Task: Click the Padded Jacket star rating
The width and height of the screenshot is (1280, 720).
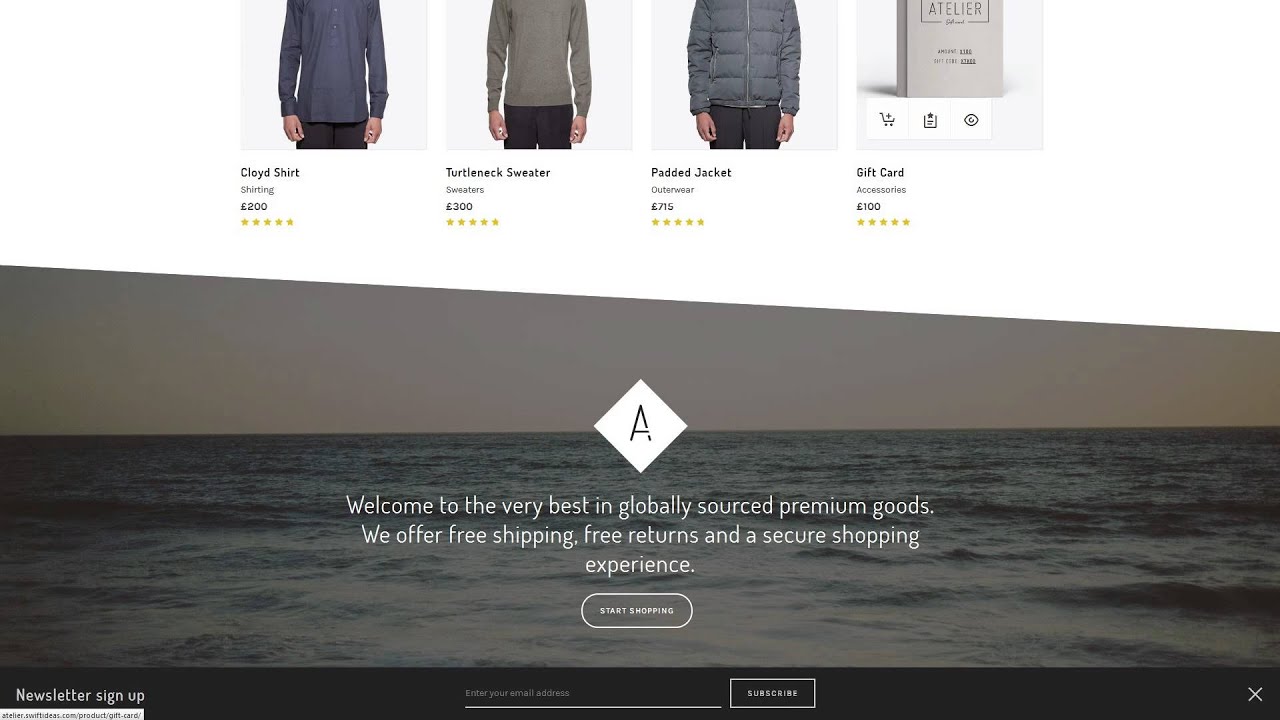Action: (x=678, y=222)
